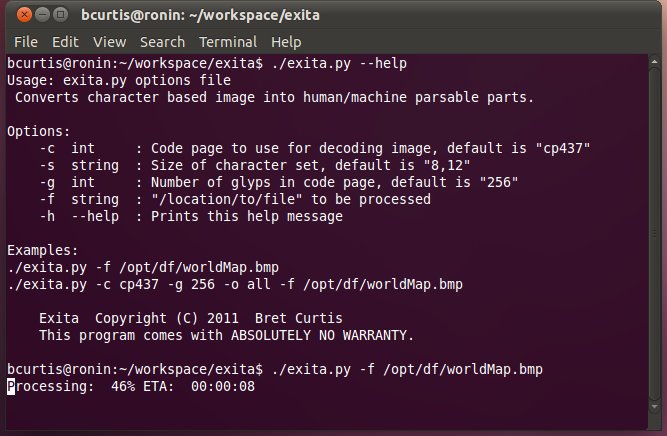Click the ABSOLUTELY NO WARRANTY line
667x436 pixels.
(x=225, y=335)
